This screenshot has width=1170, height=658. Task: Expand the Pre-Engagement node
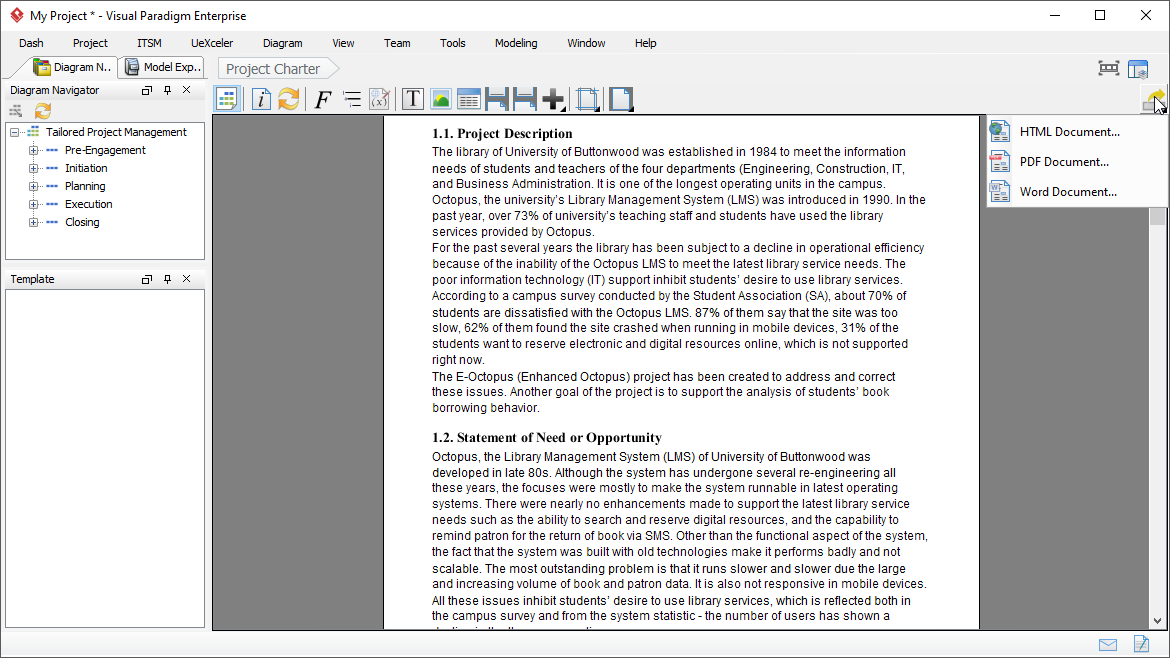(33, 150)
